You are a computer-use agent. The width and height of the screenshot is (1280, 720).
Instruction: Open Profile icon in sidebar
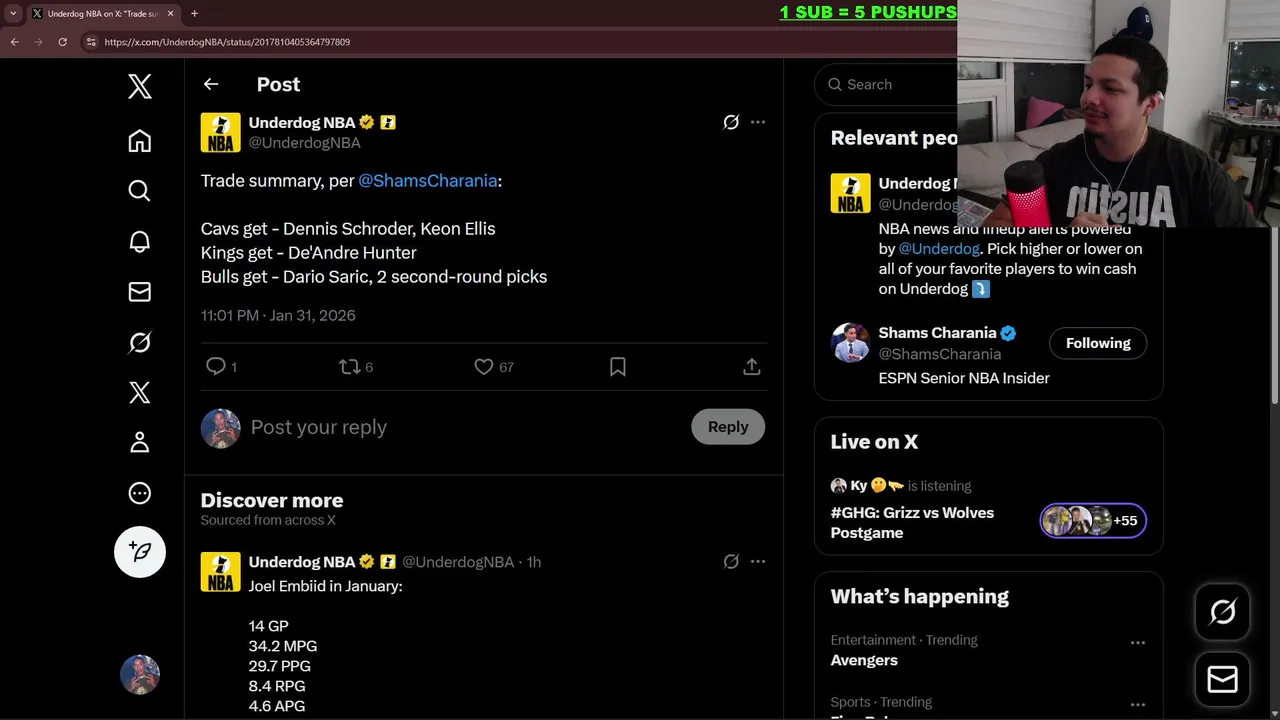click(140, 442)
